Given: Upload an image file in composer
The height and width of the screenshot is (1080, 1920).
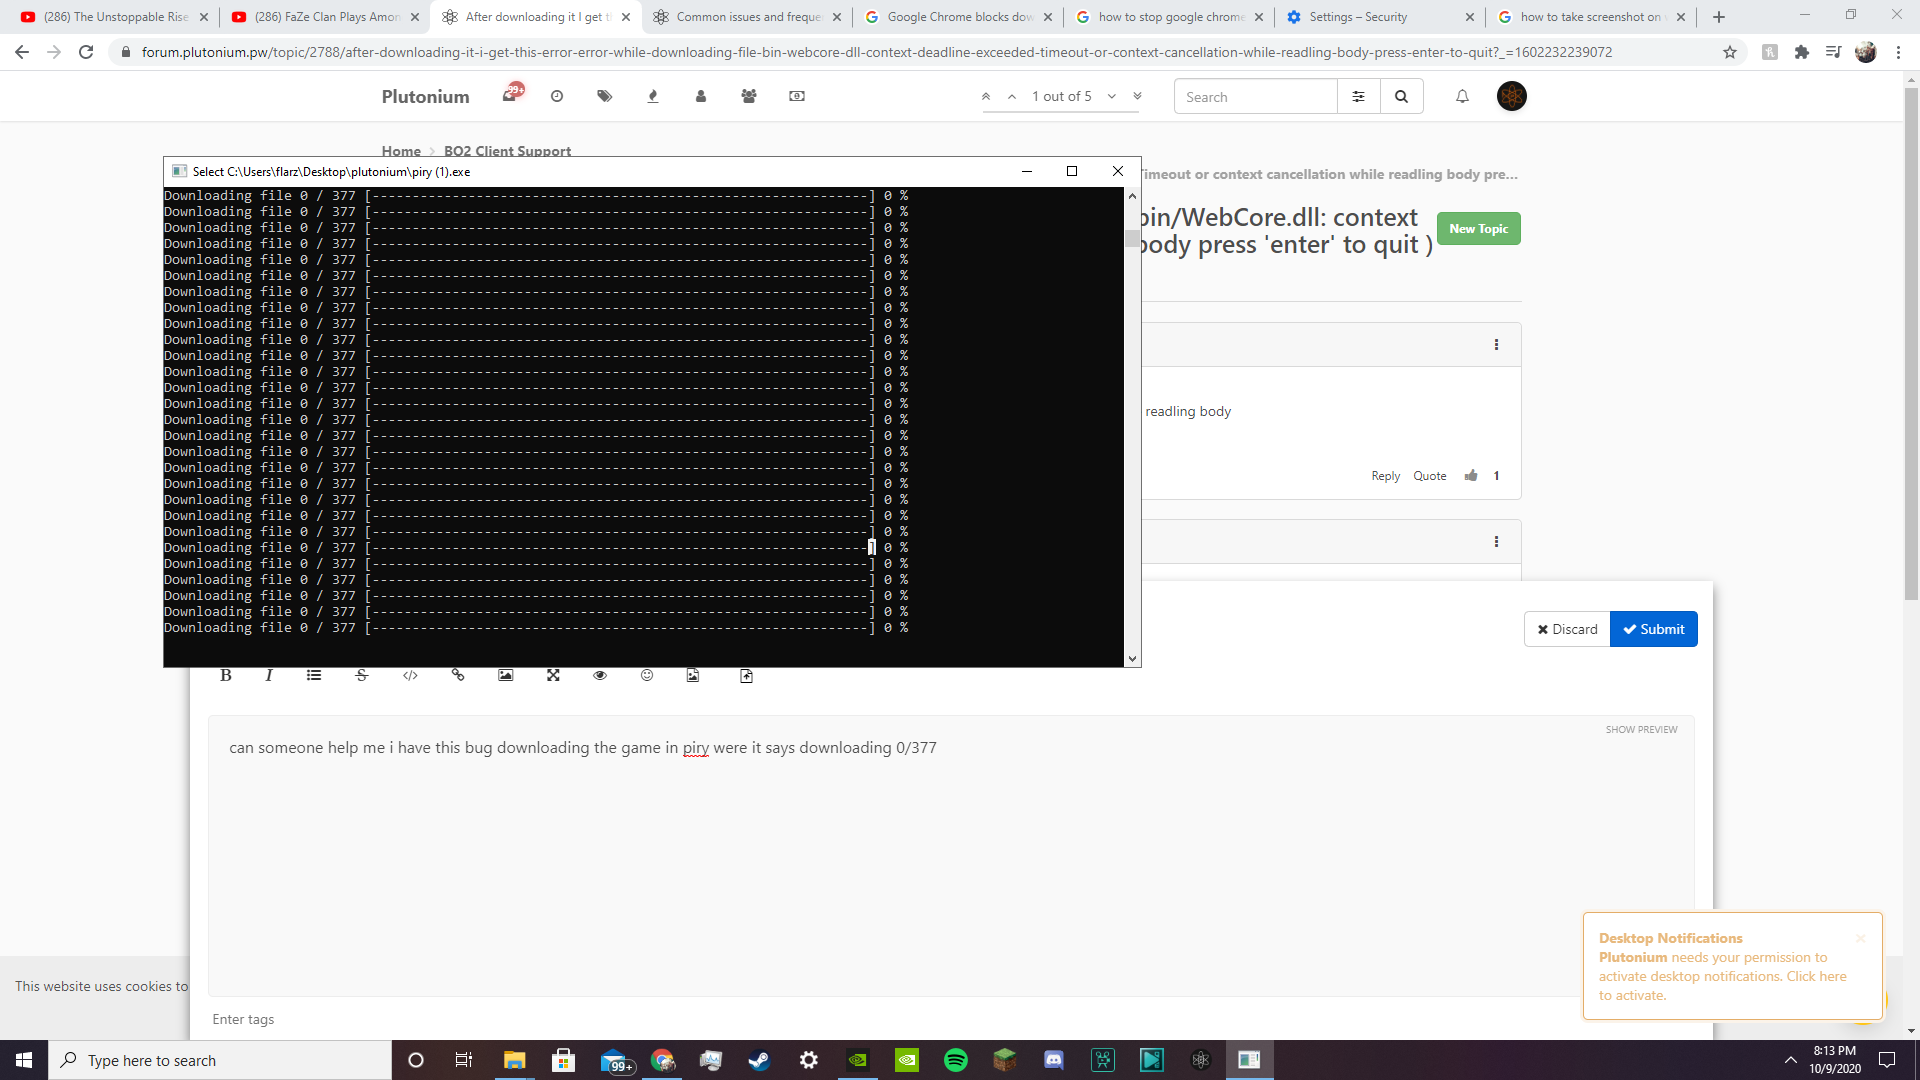Looking at the screenshot, I should [x=693, y=676].
